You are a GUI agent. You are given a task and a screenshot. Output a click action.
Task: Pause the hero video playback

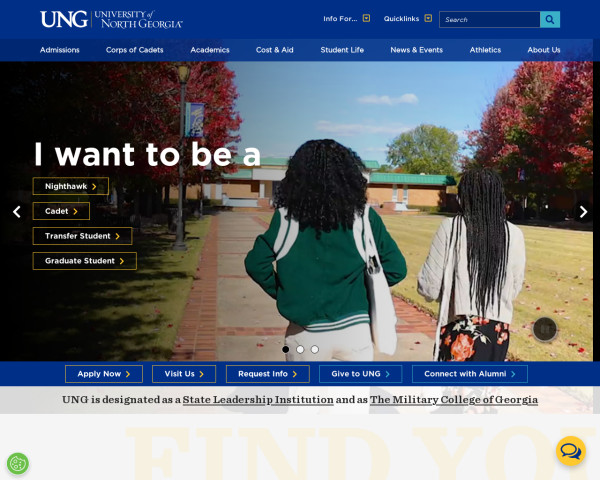[545, 329]
